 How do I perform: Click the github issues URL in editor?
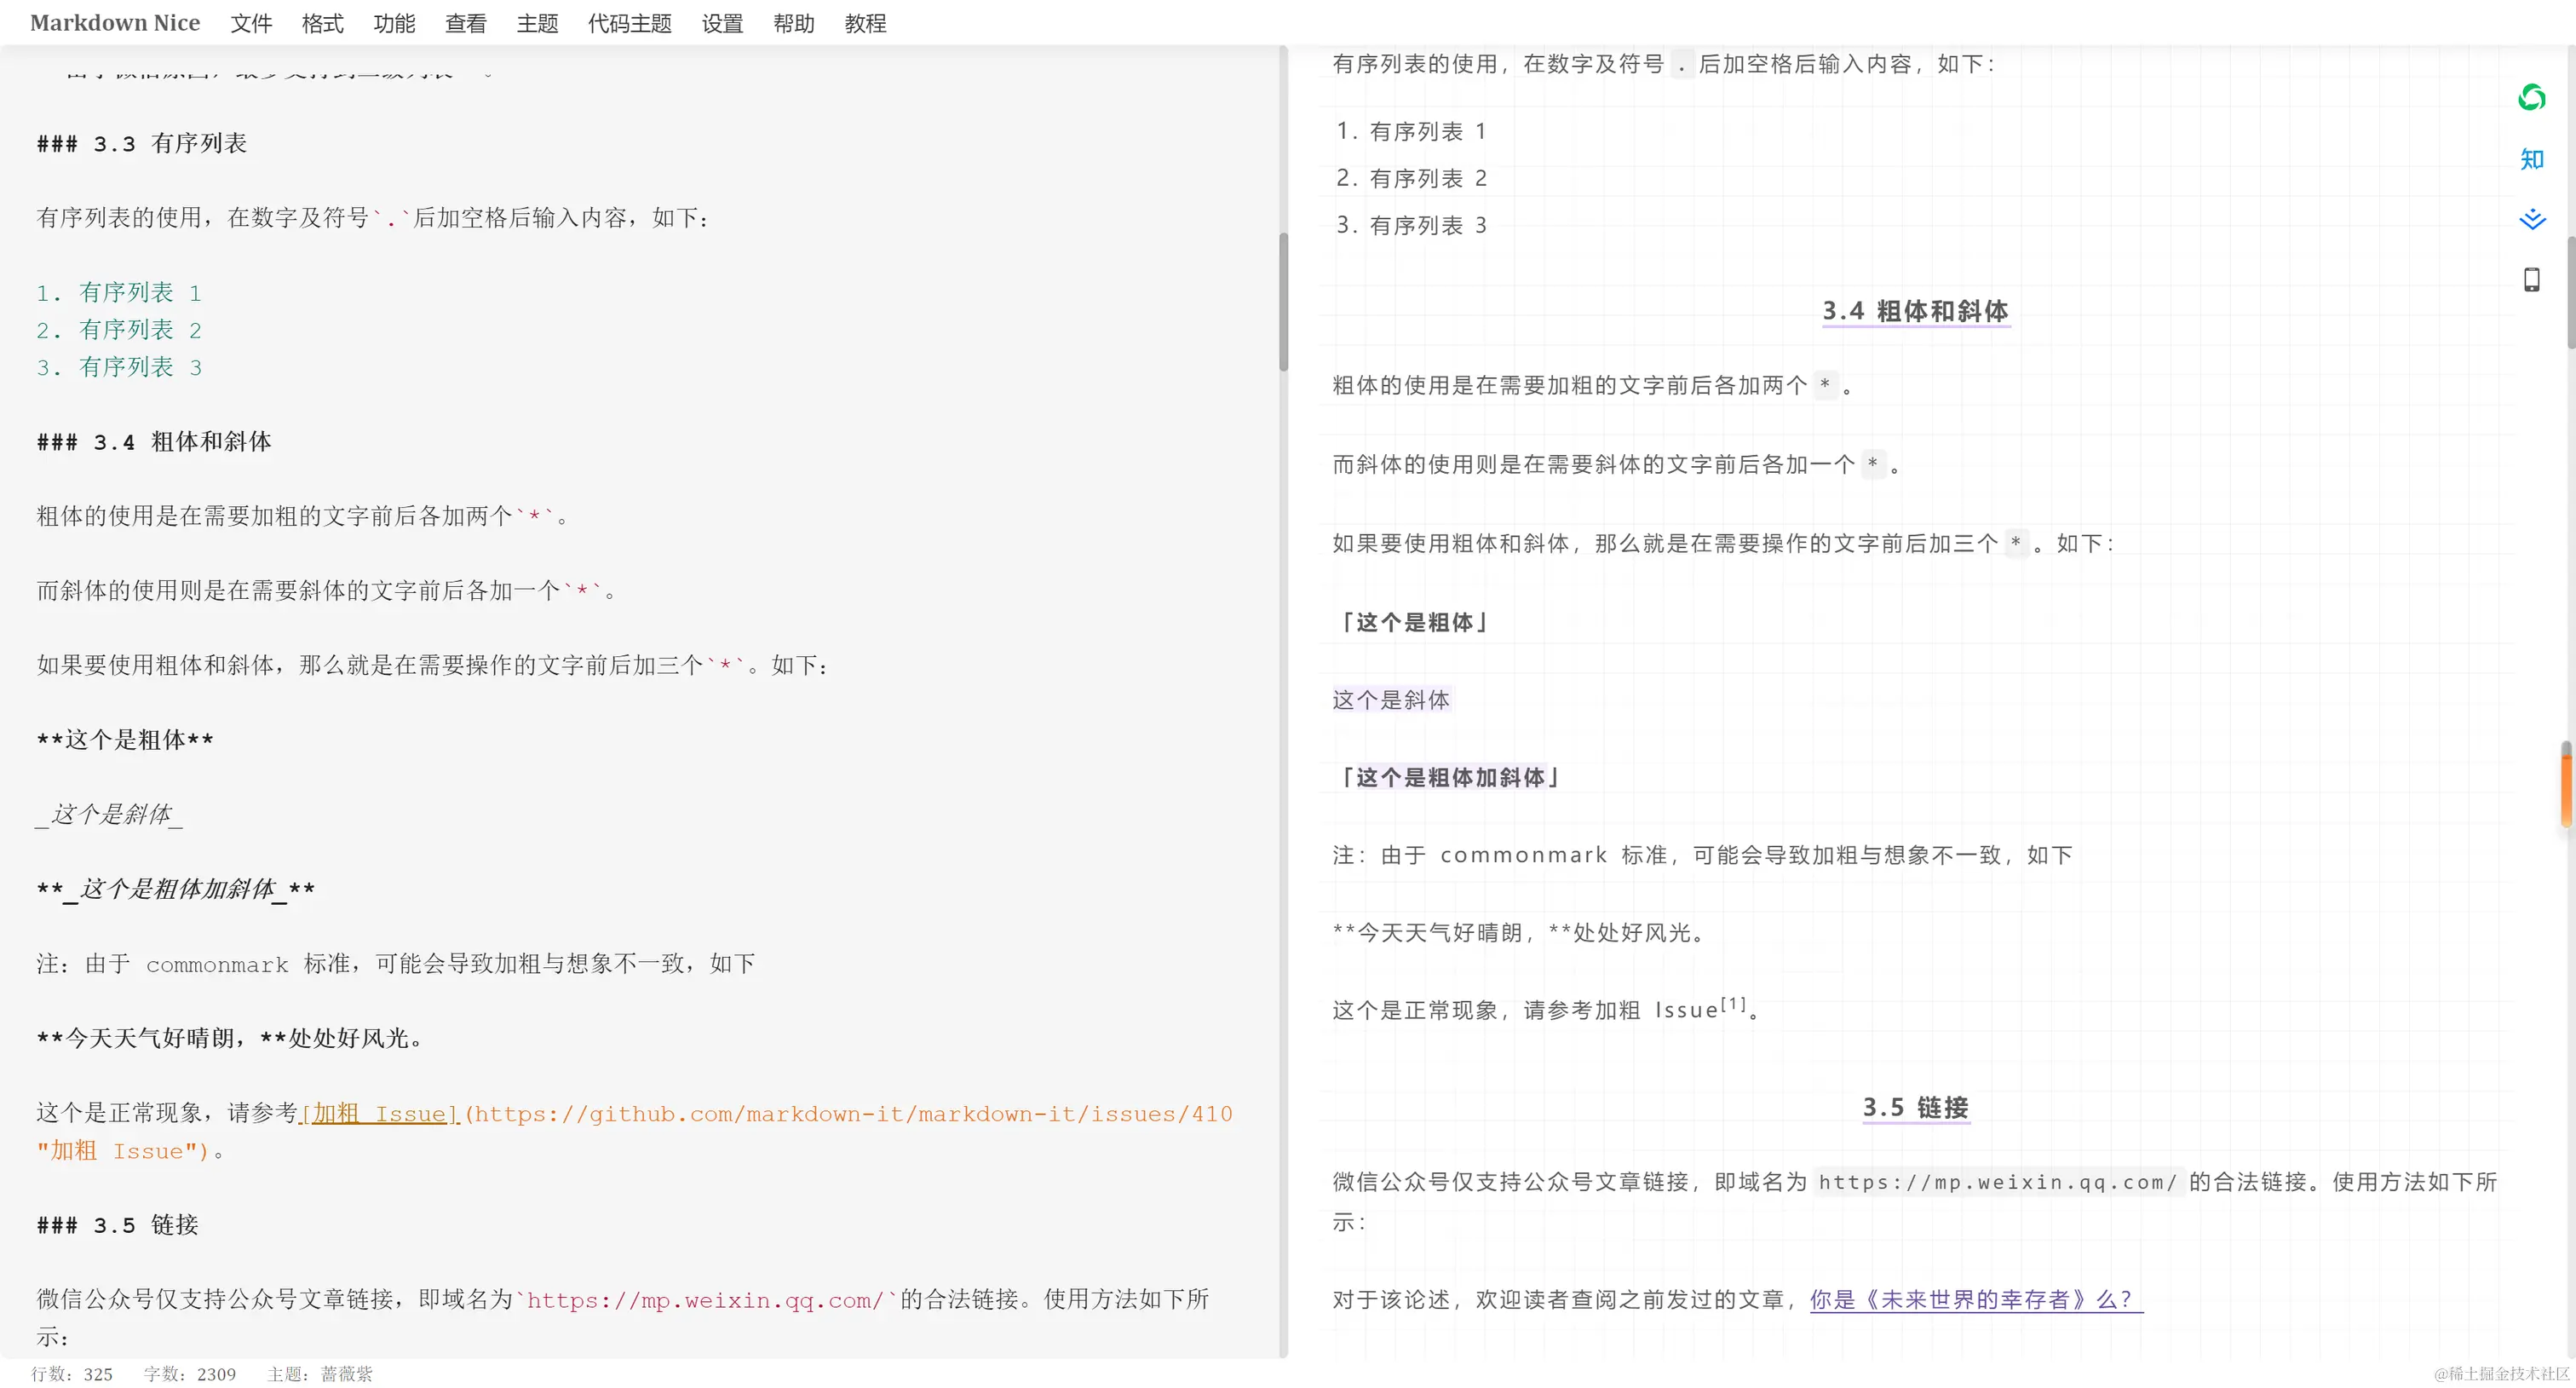click(x=850, y=1113)
